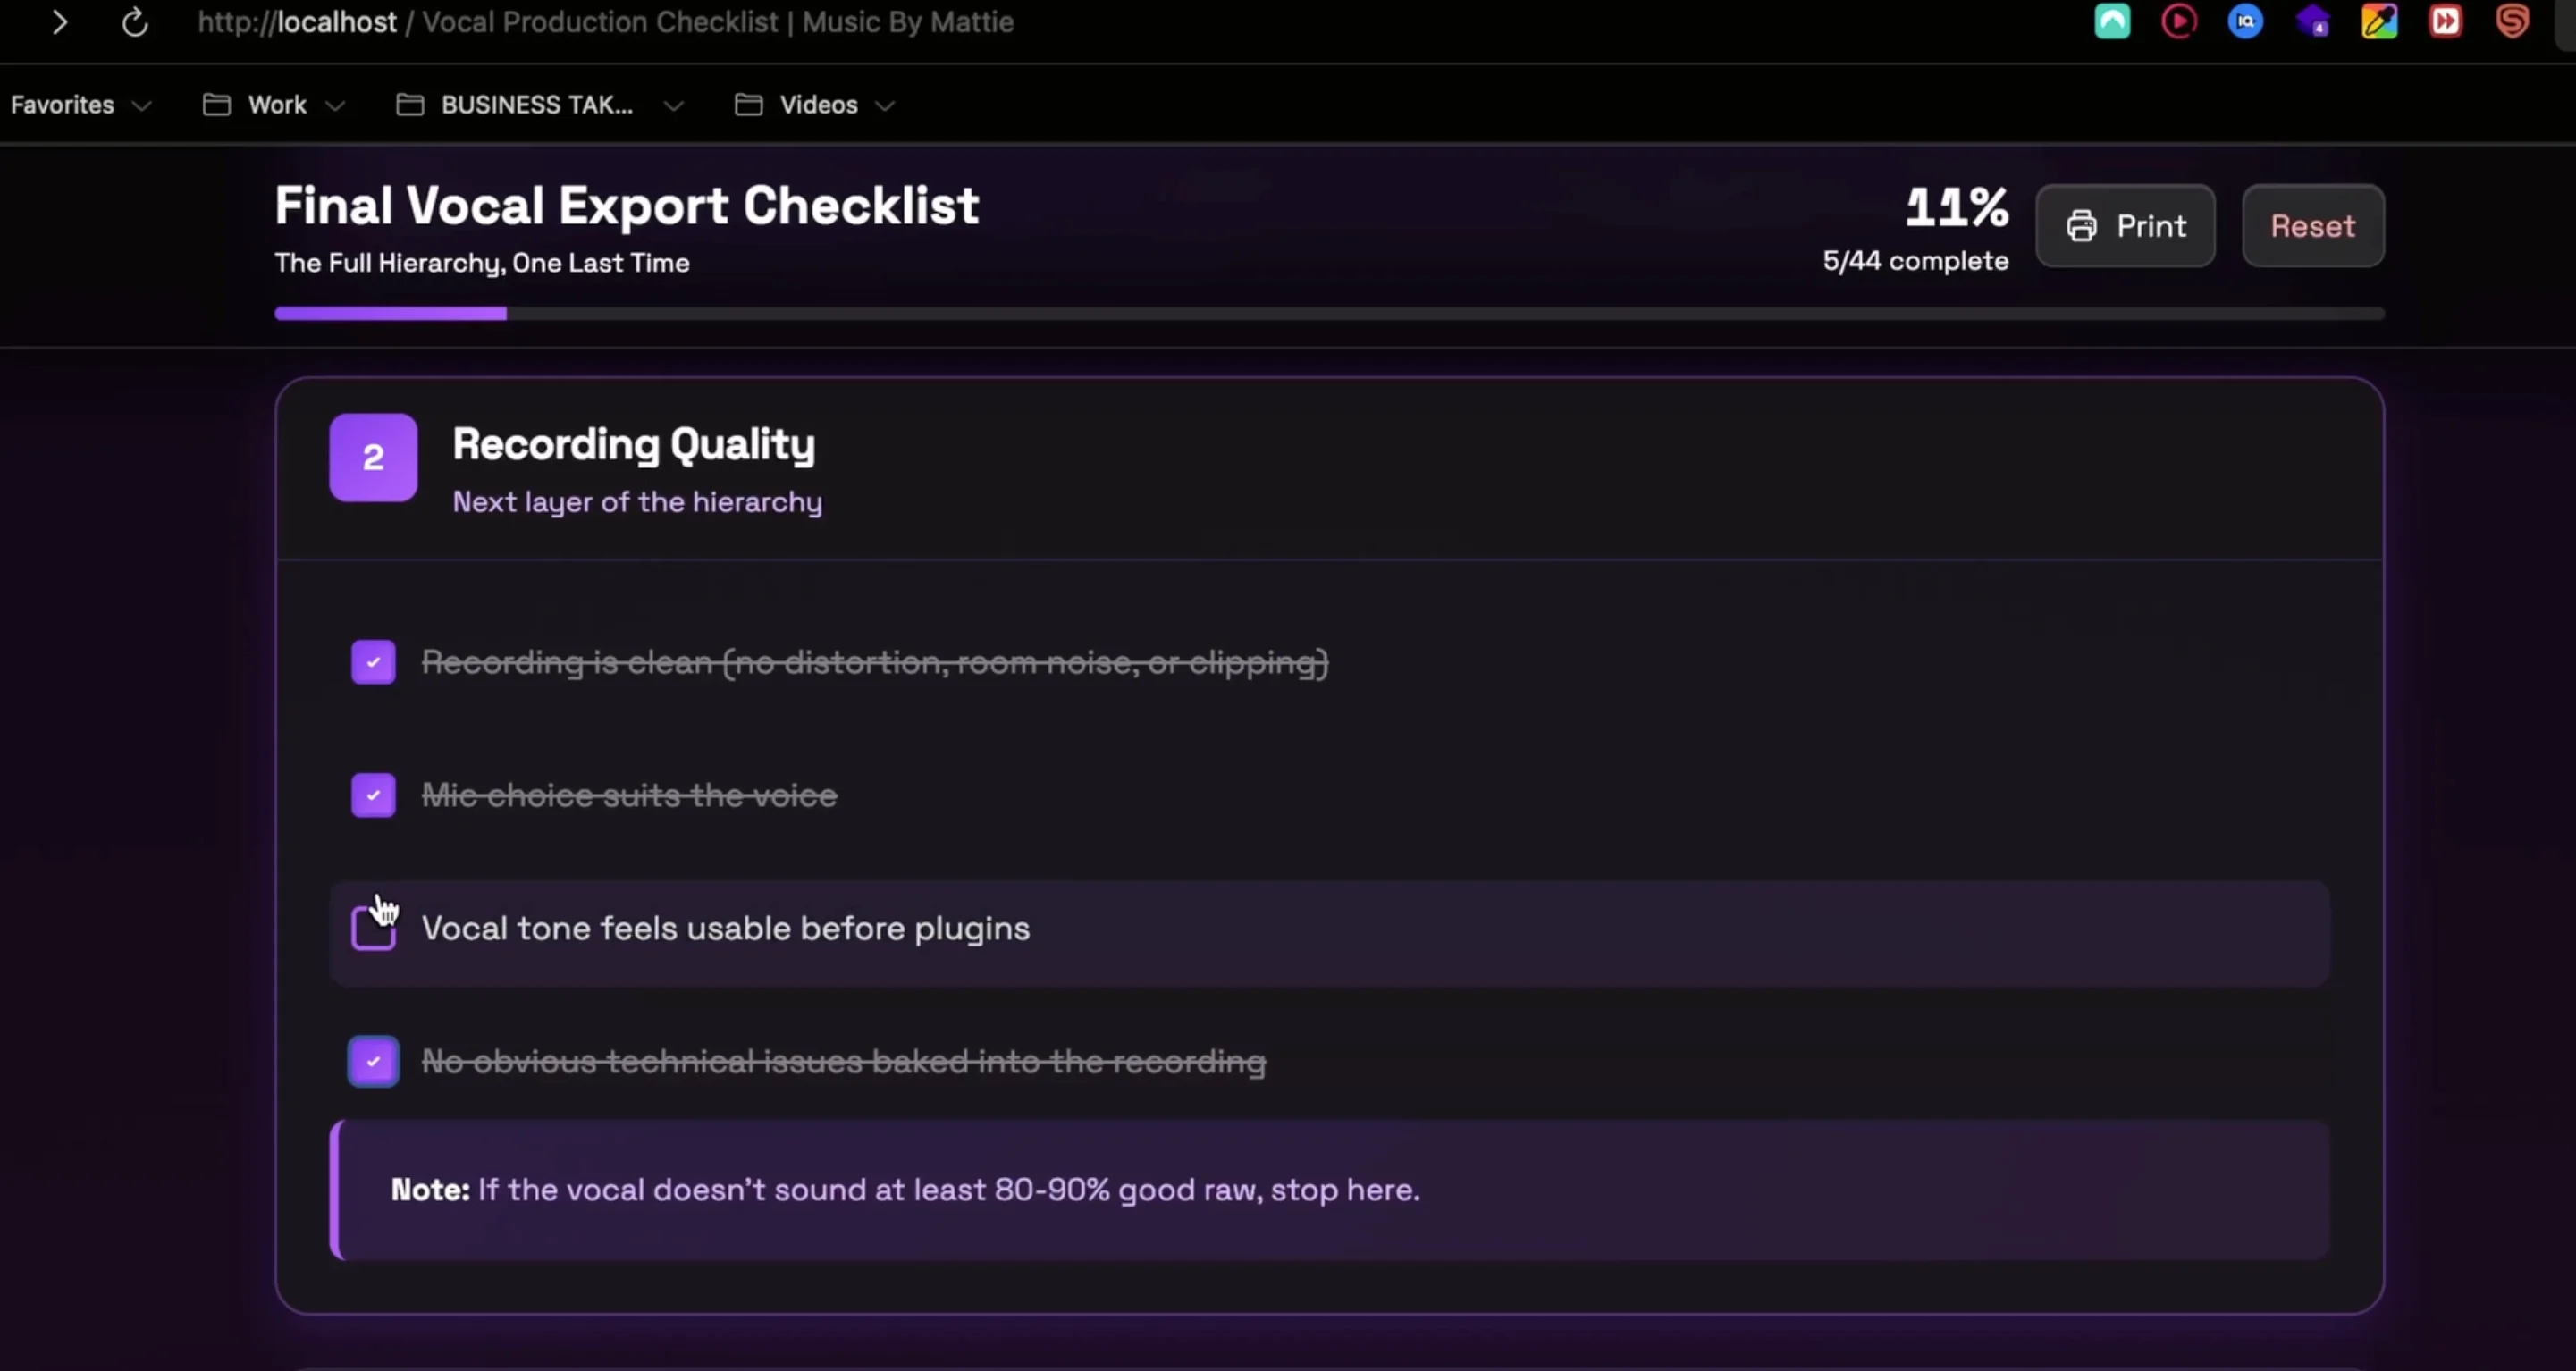Screen dimensions: 2576x1371
Task: Uncheck 'Recording is clean' checklist item
Action: pos(373,662)
